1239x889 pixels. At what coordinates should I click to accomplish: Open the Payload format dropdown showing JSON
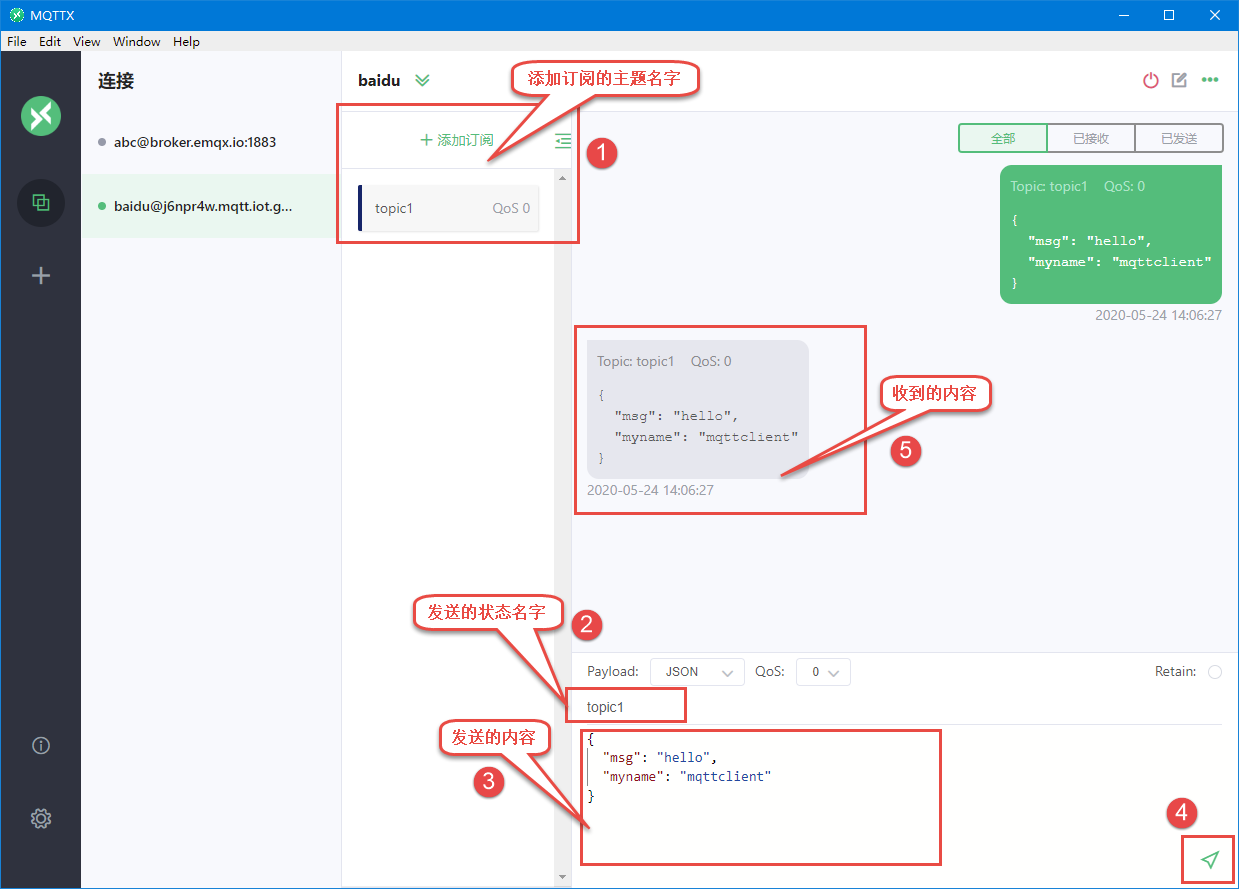click(697, 671)
